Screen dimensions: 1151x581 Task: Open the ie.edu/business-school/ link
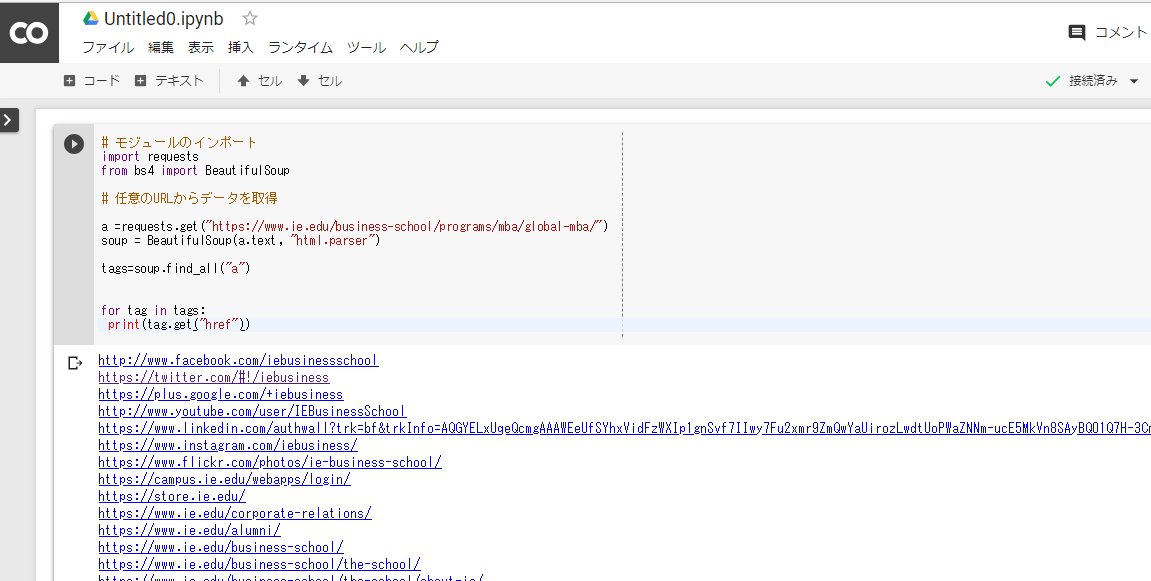pyautogui.click(x=220, y=546)
